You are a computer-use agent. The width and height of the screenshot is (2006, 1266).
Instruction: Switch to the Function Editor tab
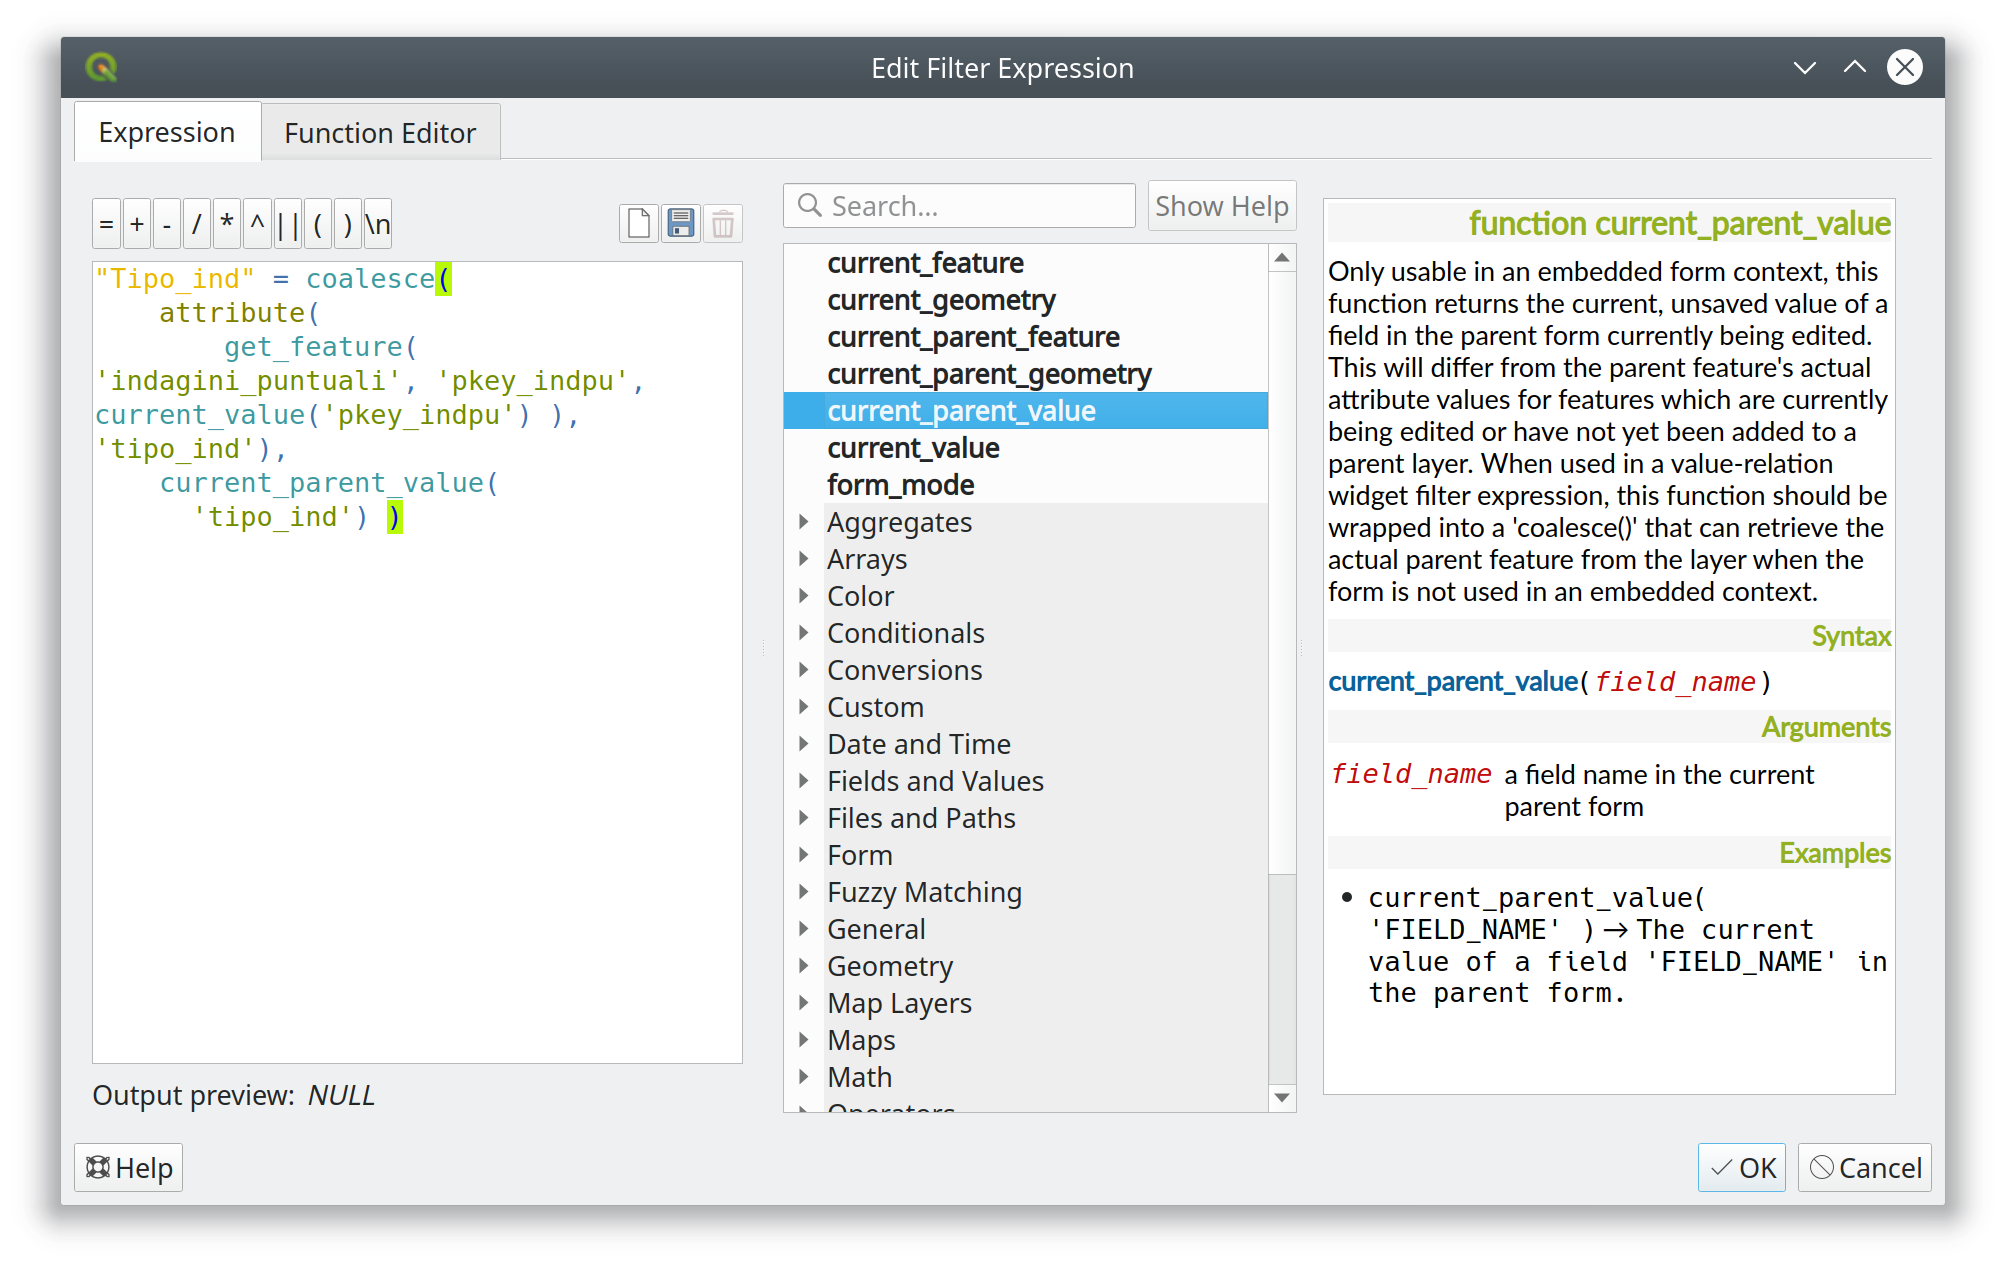(380, 133)
